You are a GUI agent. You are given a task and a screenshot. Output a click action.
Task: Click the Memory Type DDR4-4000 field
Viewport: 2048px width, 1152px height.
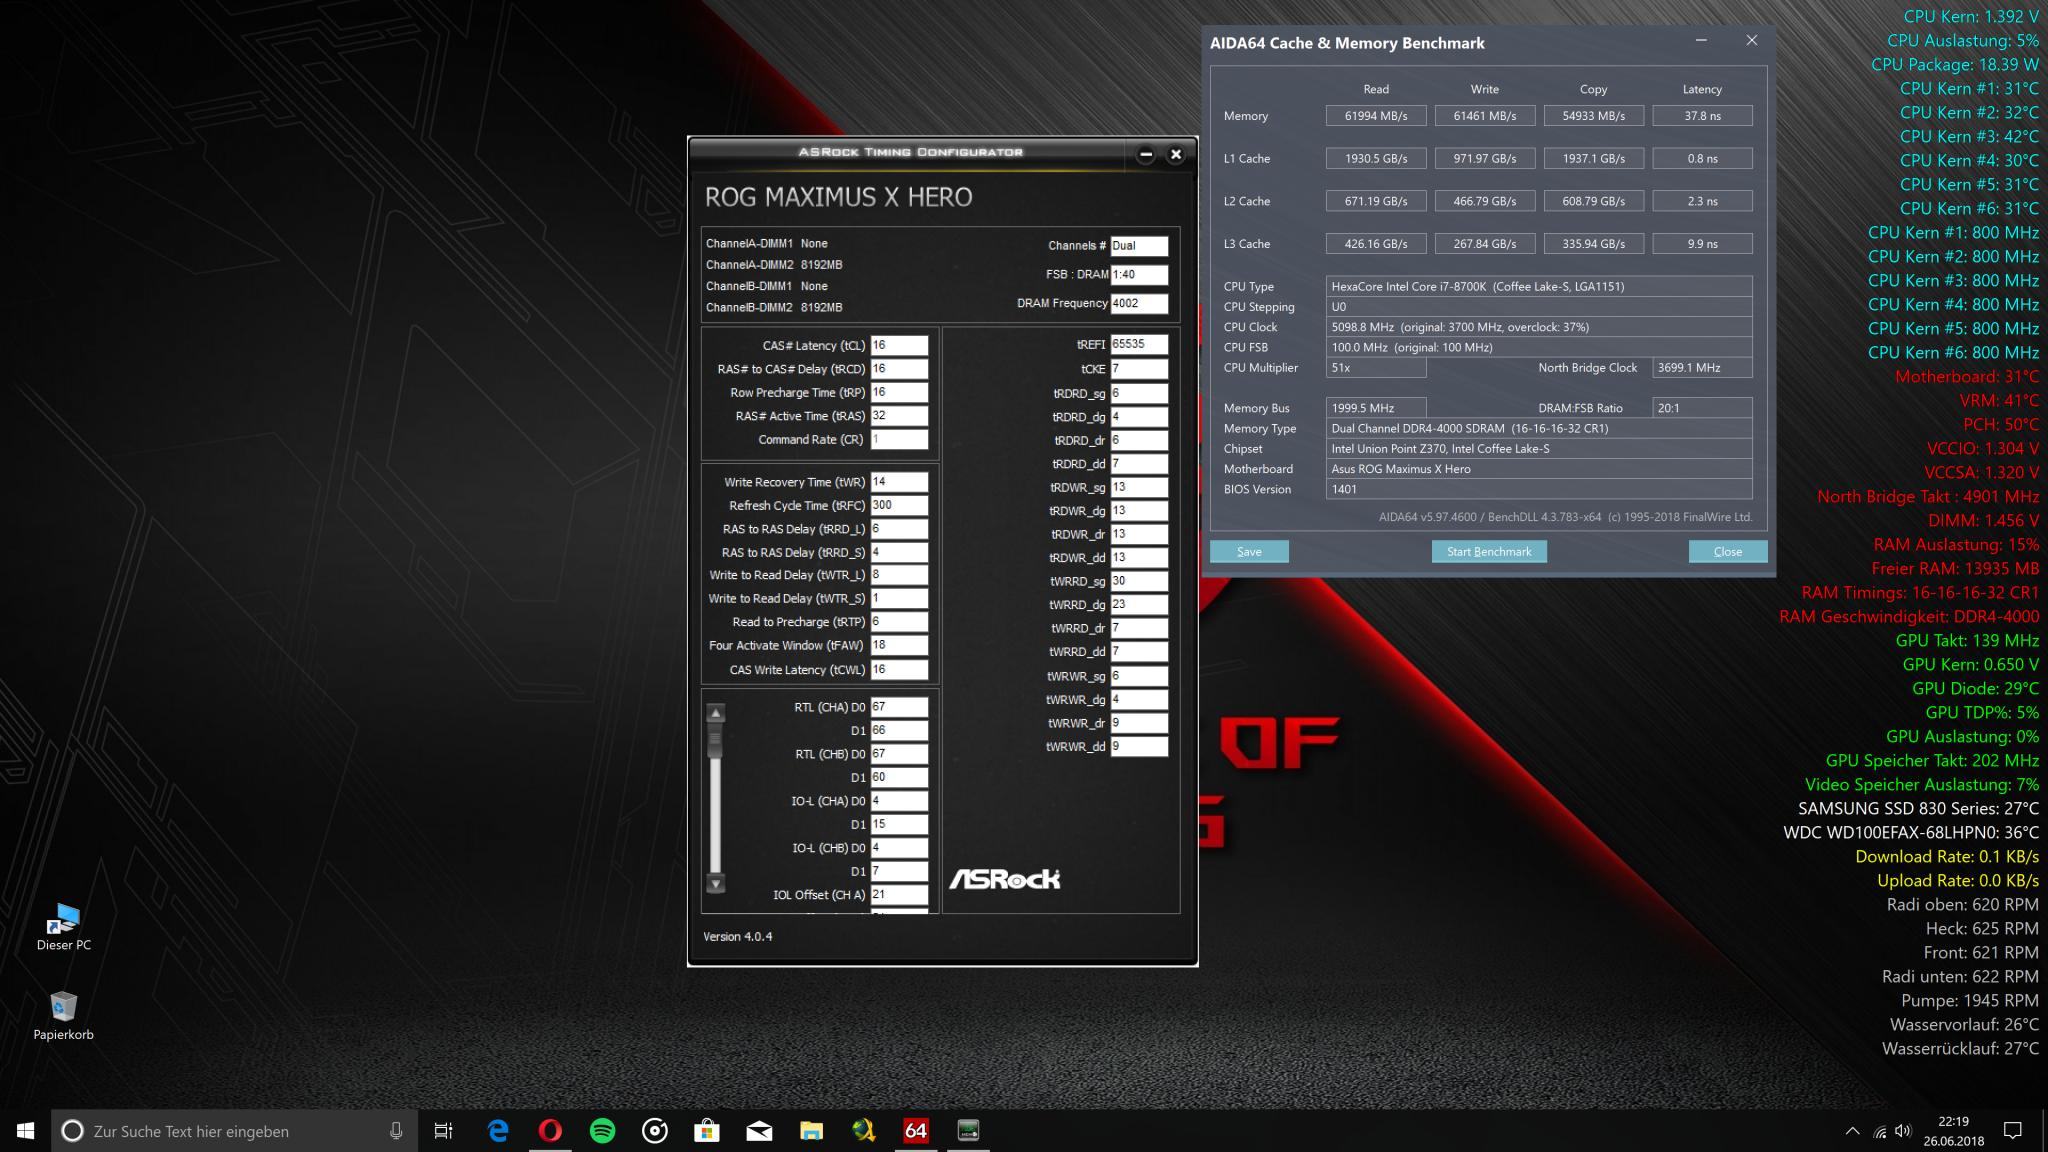[1539, 428]
